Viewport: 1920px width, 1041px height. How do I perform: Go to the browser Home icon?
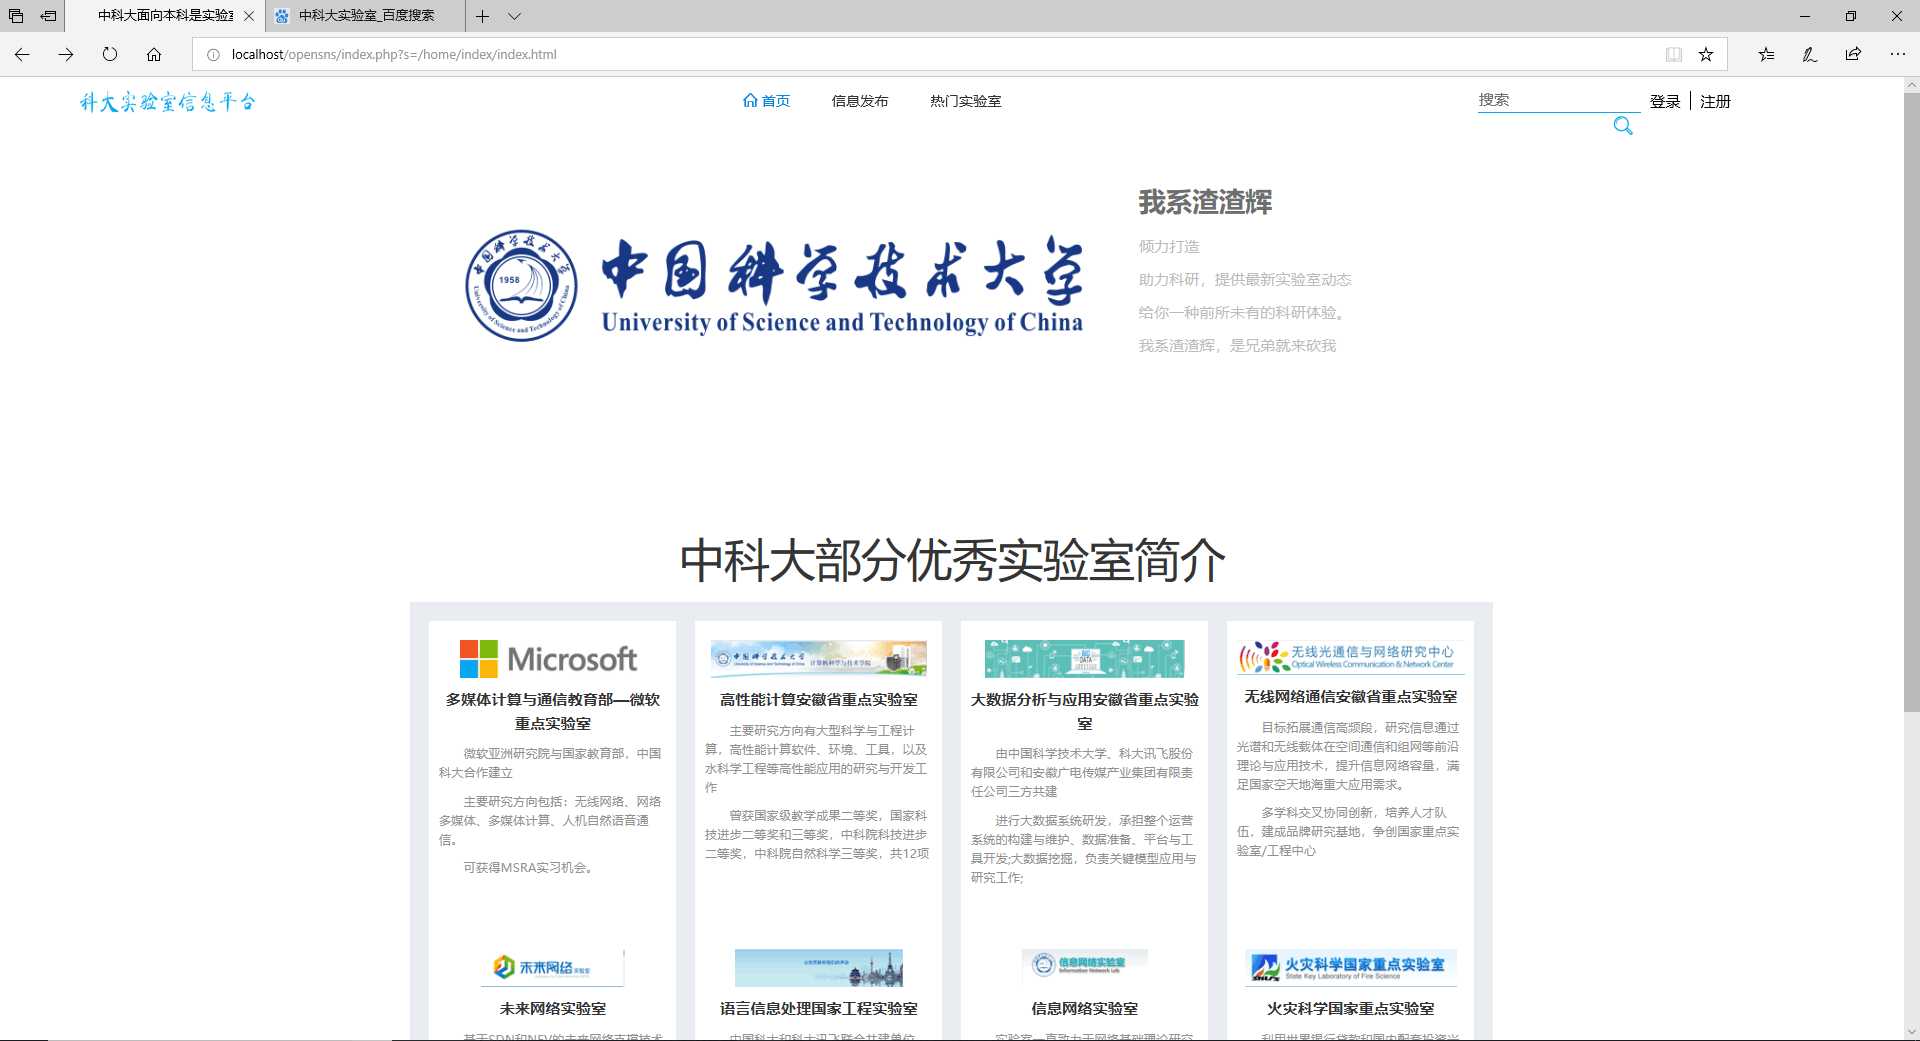[154, 54]
